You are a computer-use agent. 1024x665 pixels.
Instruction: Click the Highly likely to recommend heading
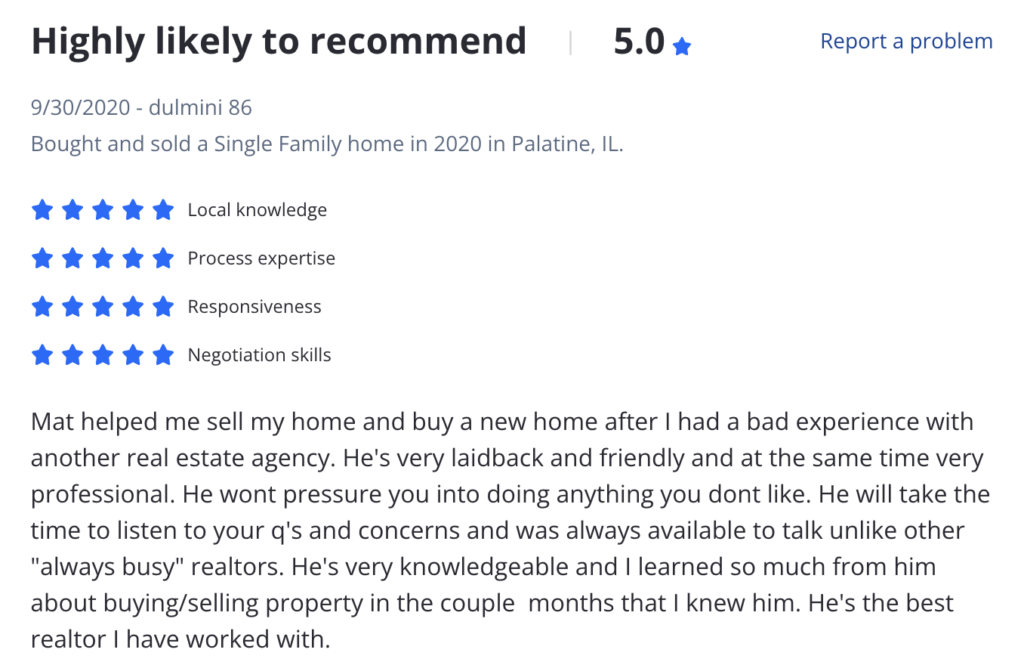click(279, 42)
